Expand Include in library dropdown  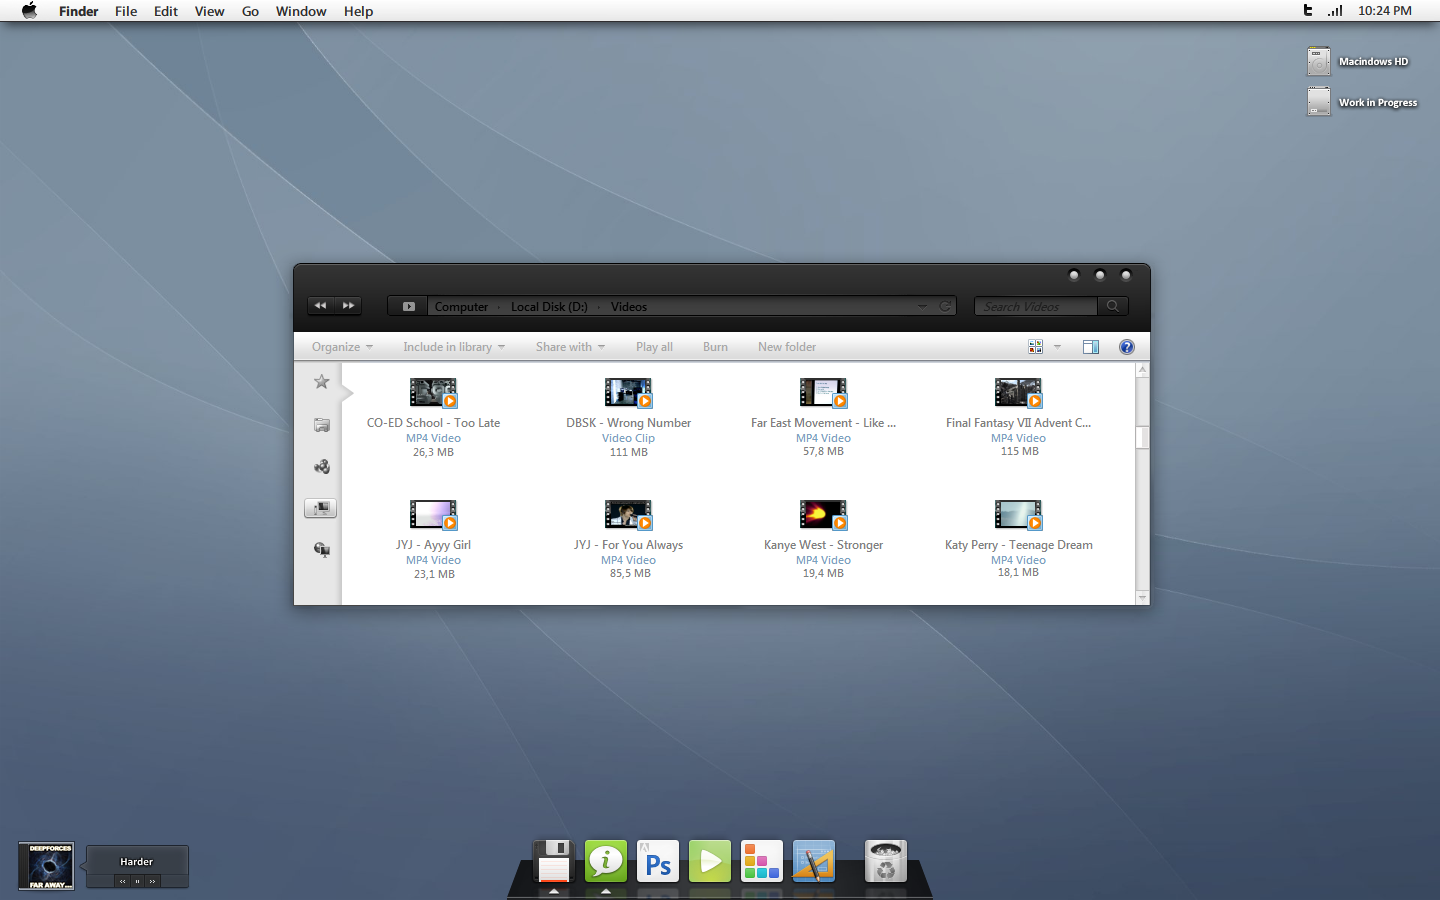pyautogui.click(x=454, y=347)
